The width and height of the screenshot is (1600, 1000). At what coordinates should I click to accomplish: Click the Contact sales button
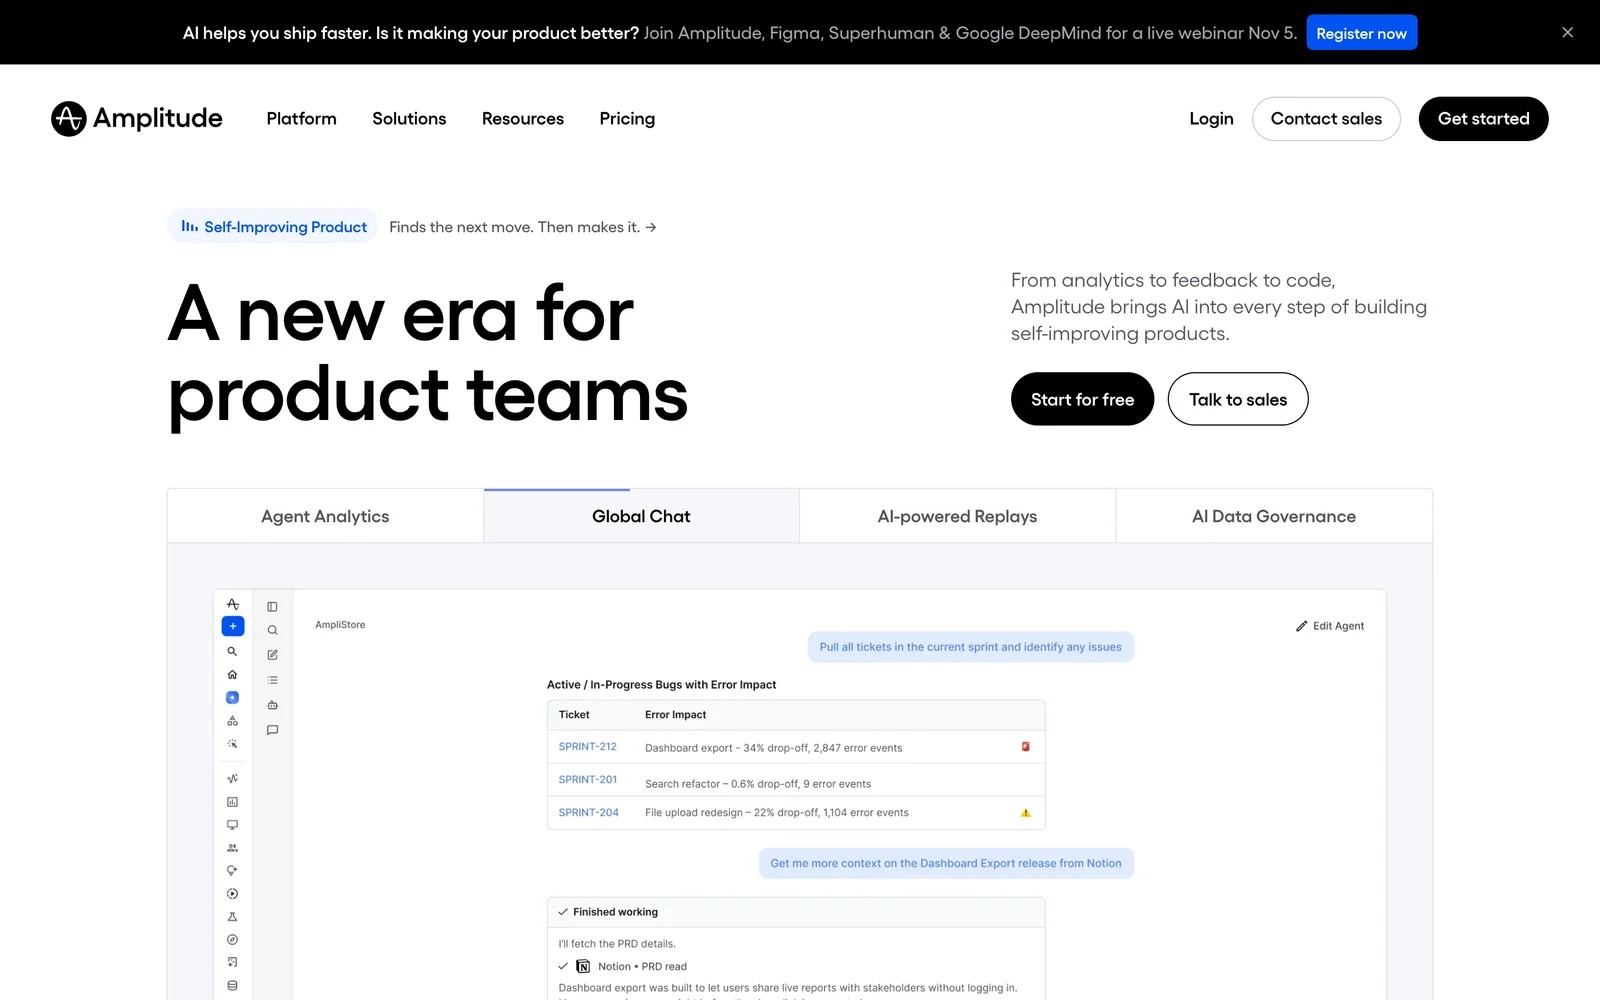[x=1326, y=119]
